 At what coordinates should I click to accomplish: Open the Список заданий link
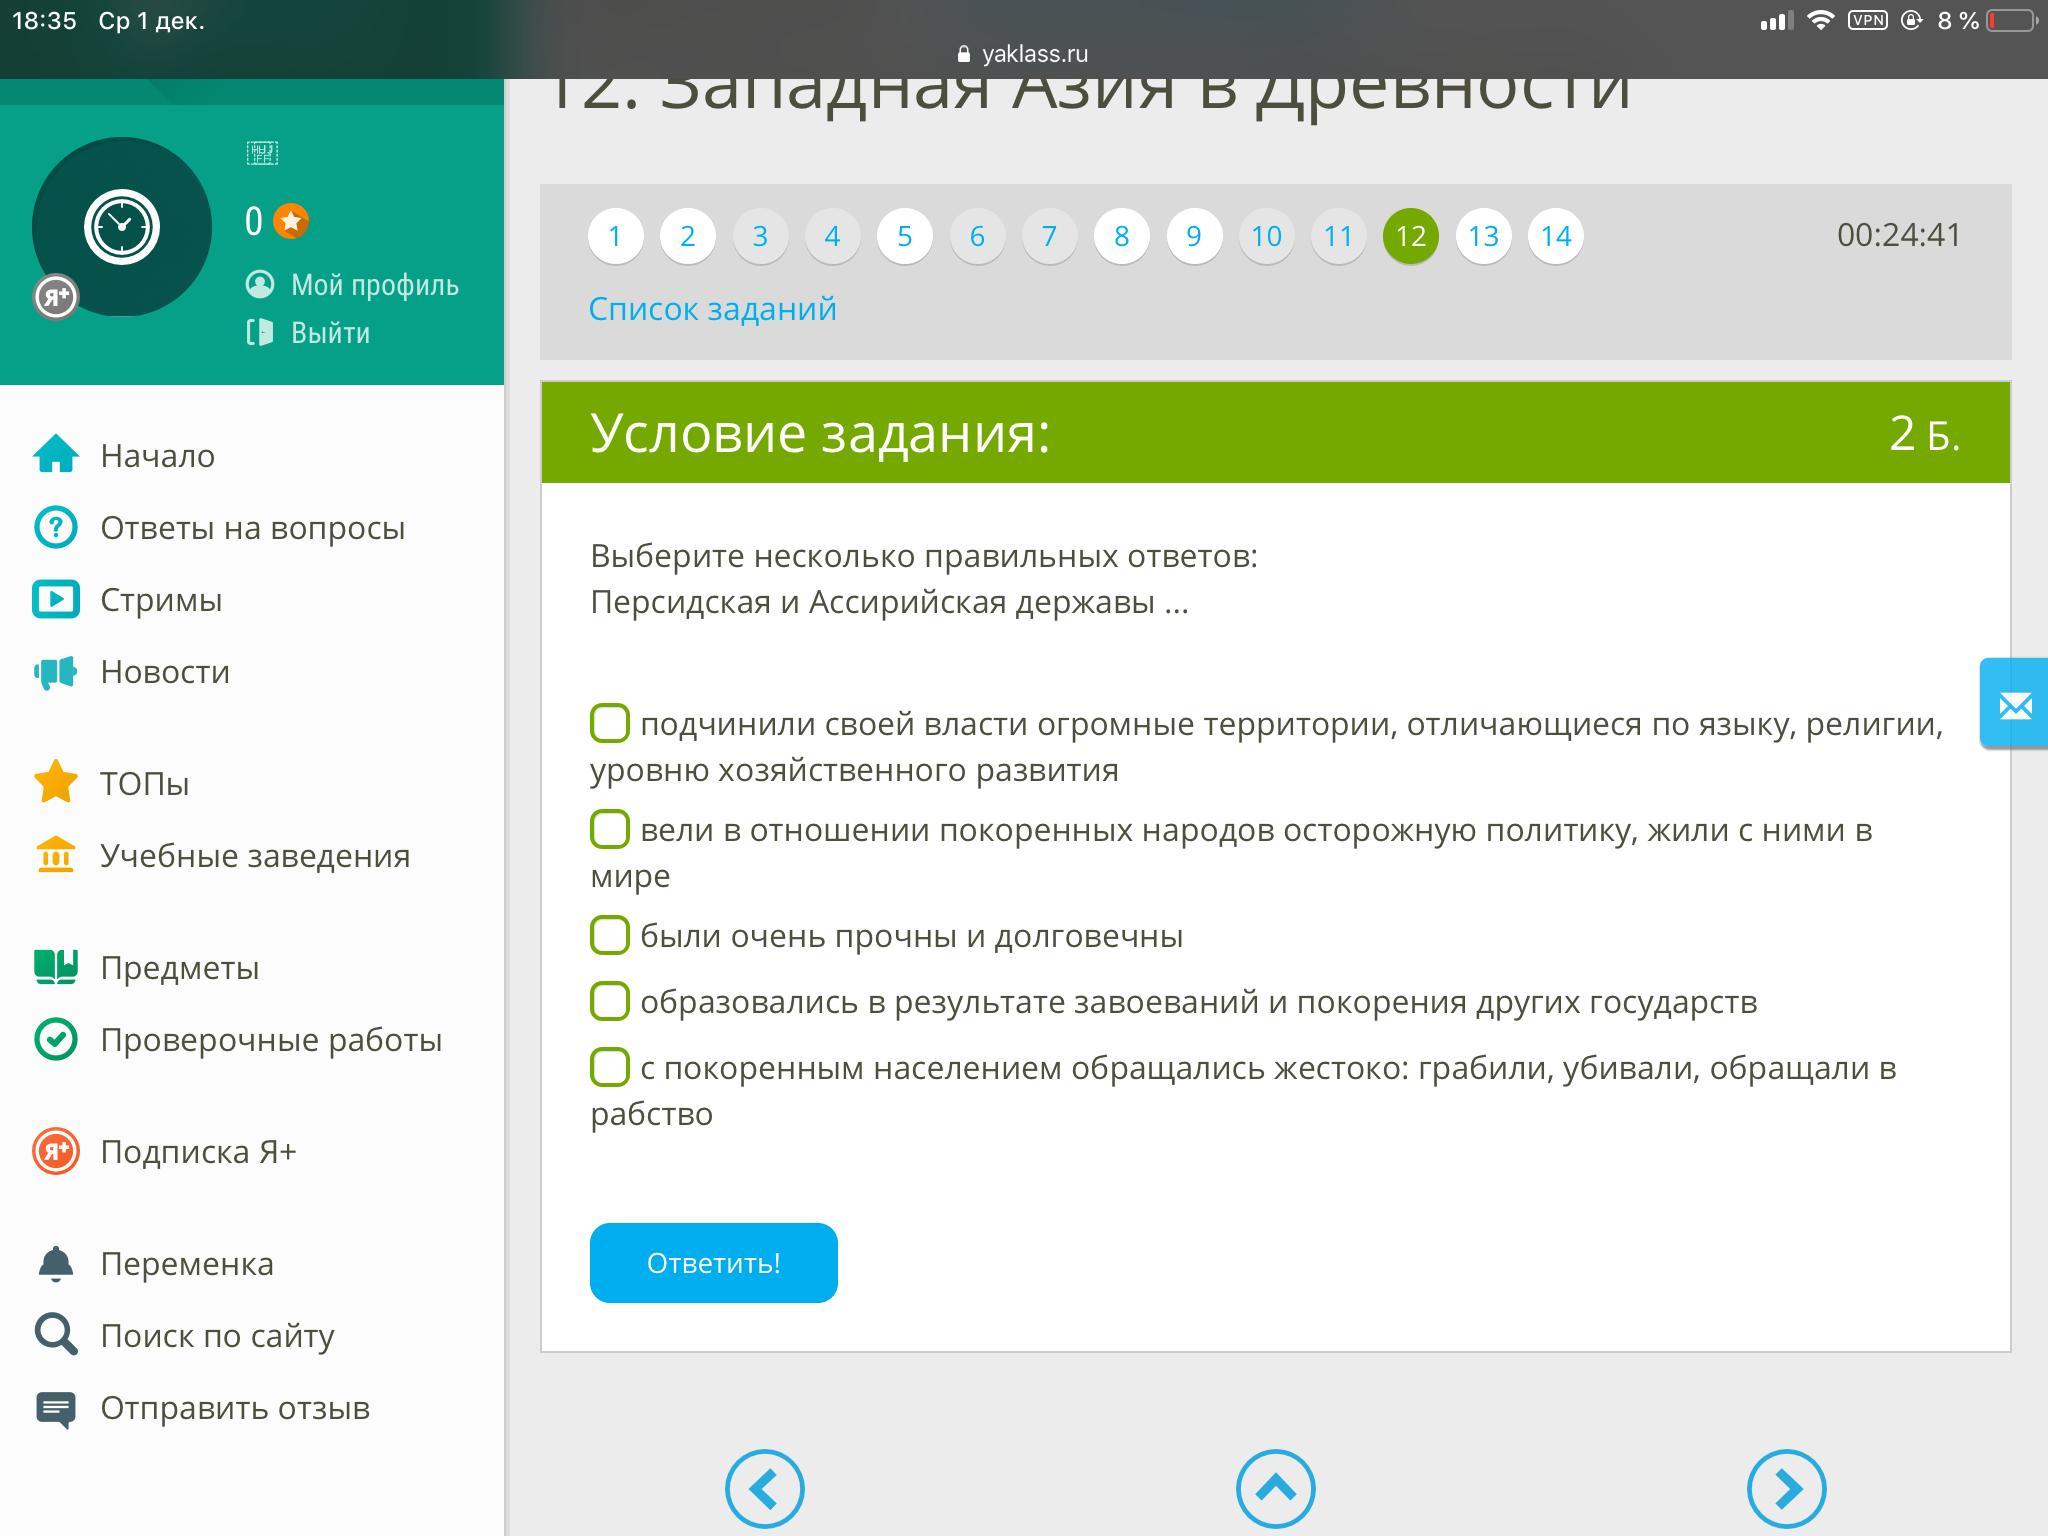pos(712,309)
